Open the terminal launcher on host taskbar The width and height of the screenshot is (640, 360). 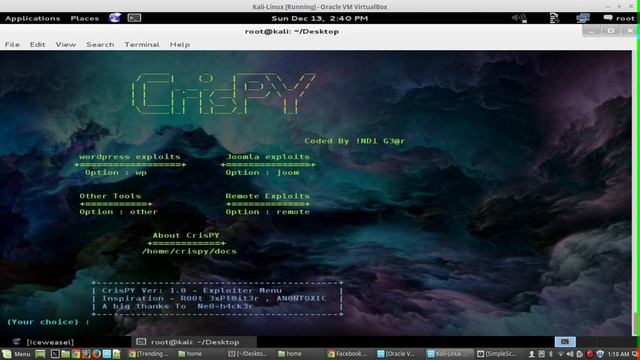pos(55,354)
